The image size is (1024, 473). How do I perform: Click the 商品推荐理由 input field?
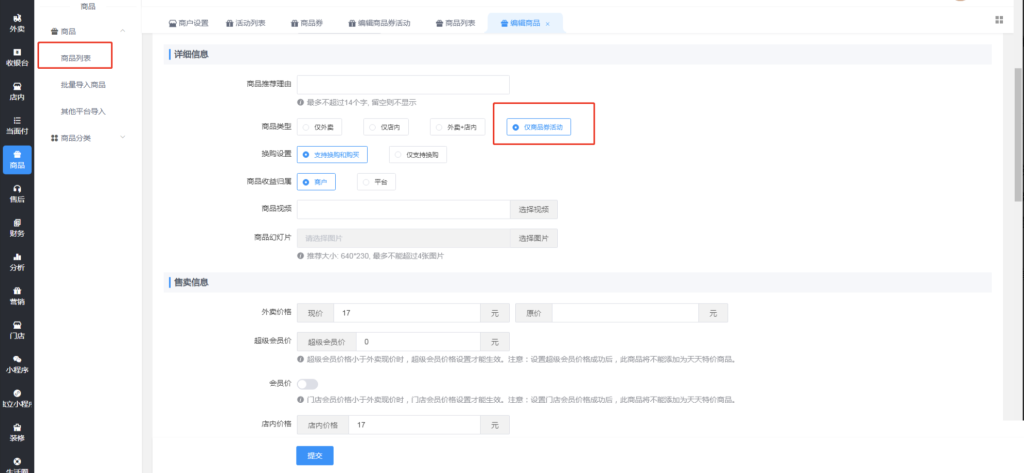point(403,84)
